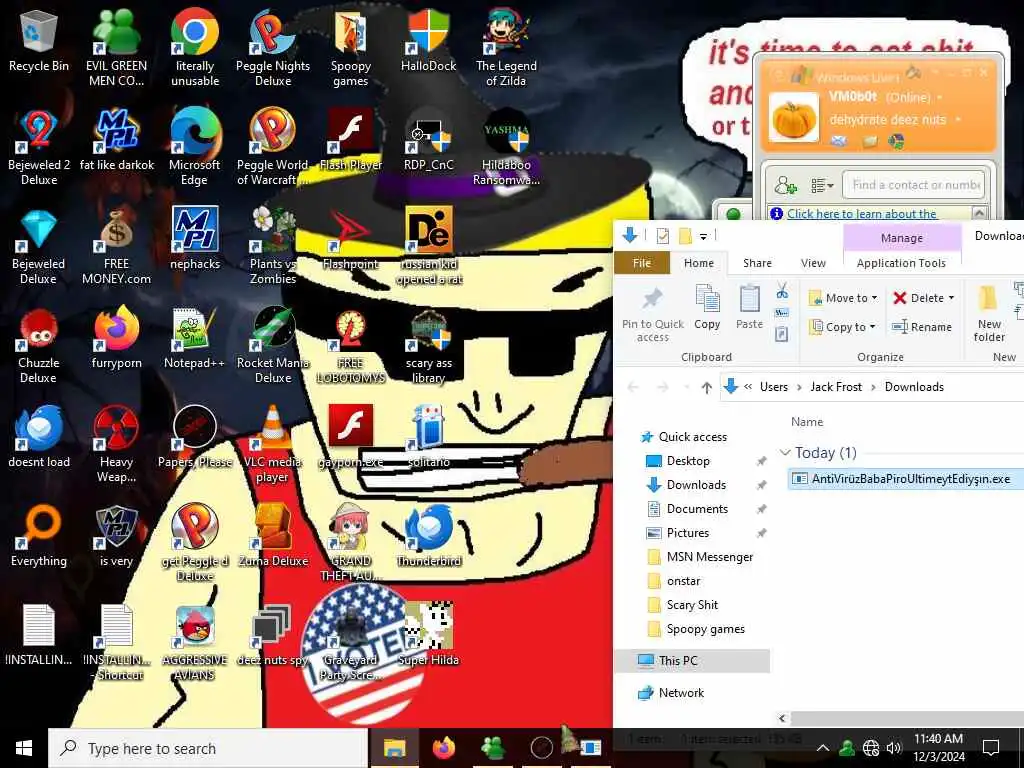Collapse the Today (1) group
Screen dimensions: 1024x768
click(x=785, y=453)
